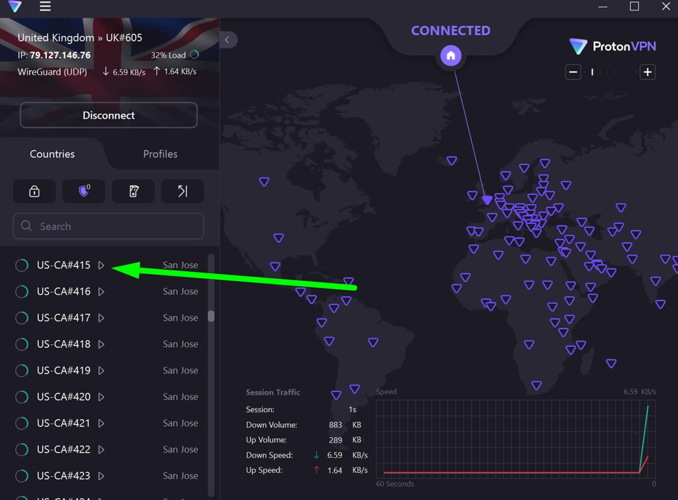Select US-CA#420 server entry
The width and height of the screenshot is (678, 500).
pyautogui.click(x=64, y=397)
